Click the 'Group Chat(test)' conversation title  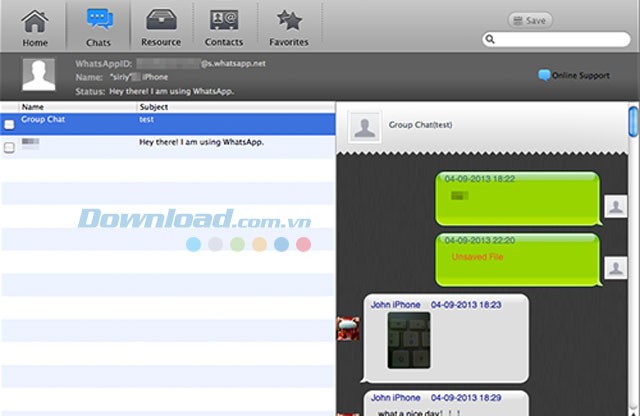(x=420, y=125)
